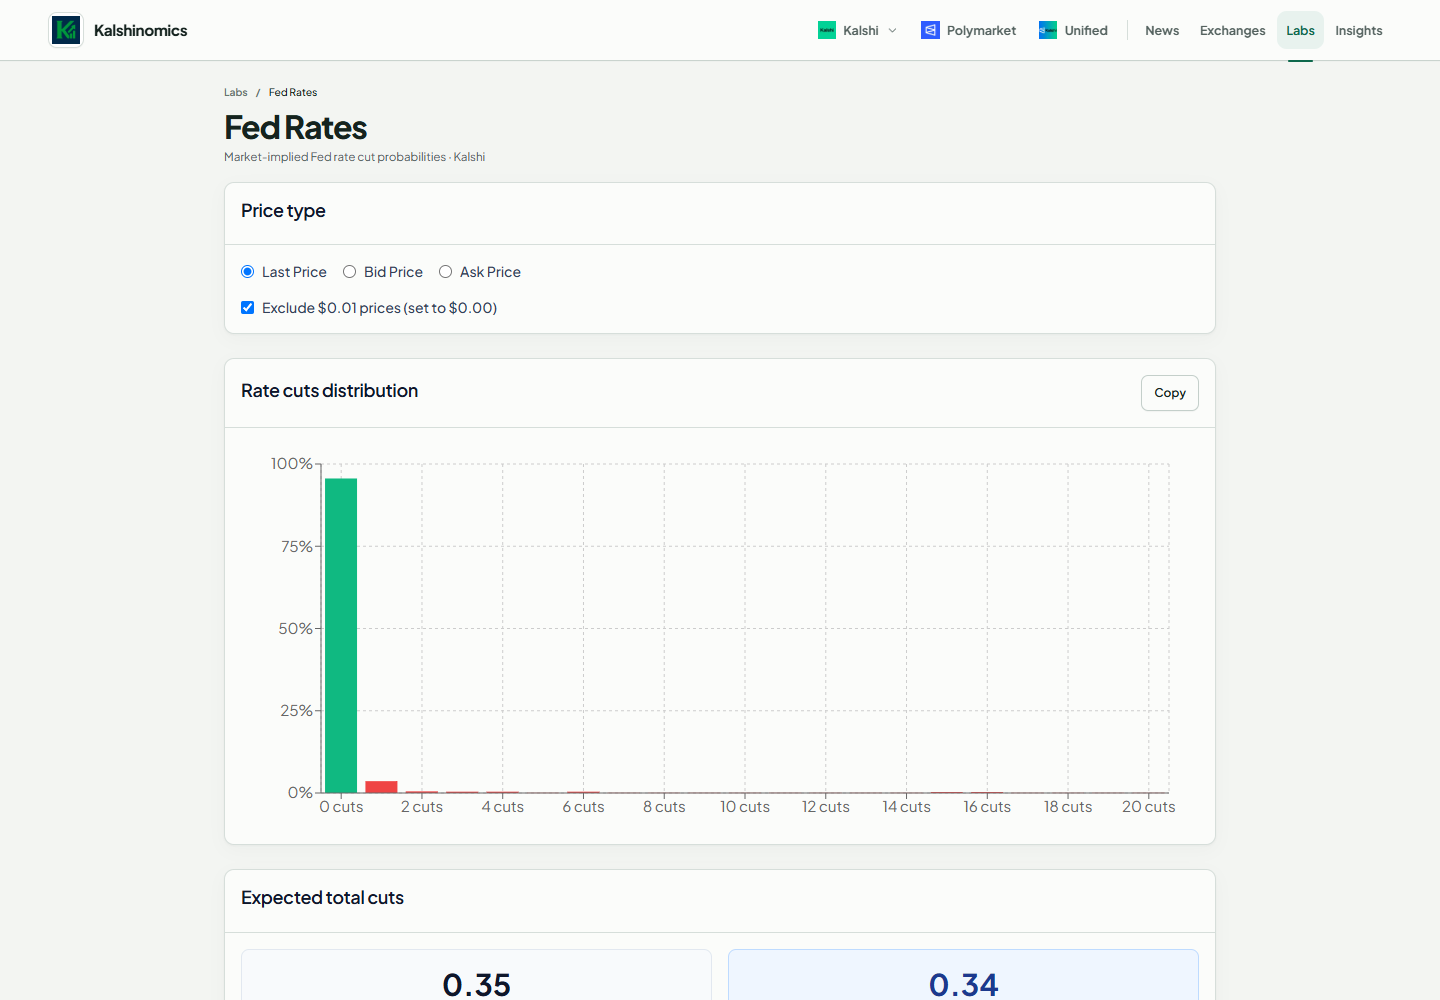Image resolution: width=1440 pixels, height=1000 pixels.
Task: Open the Insights menu item
Action: tap(1358, 30)
